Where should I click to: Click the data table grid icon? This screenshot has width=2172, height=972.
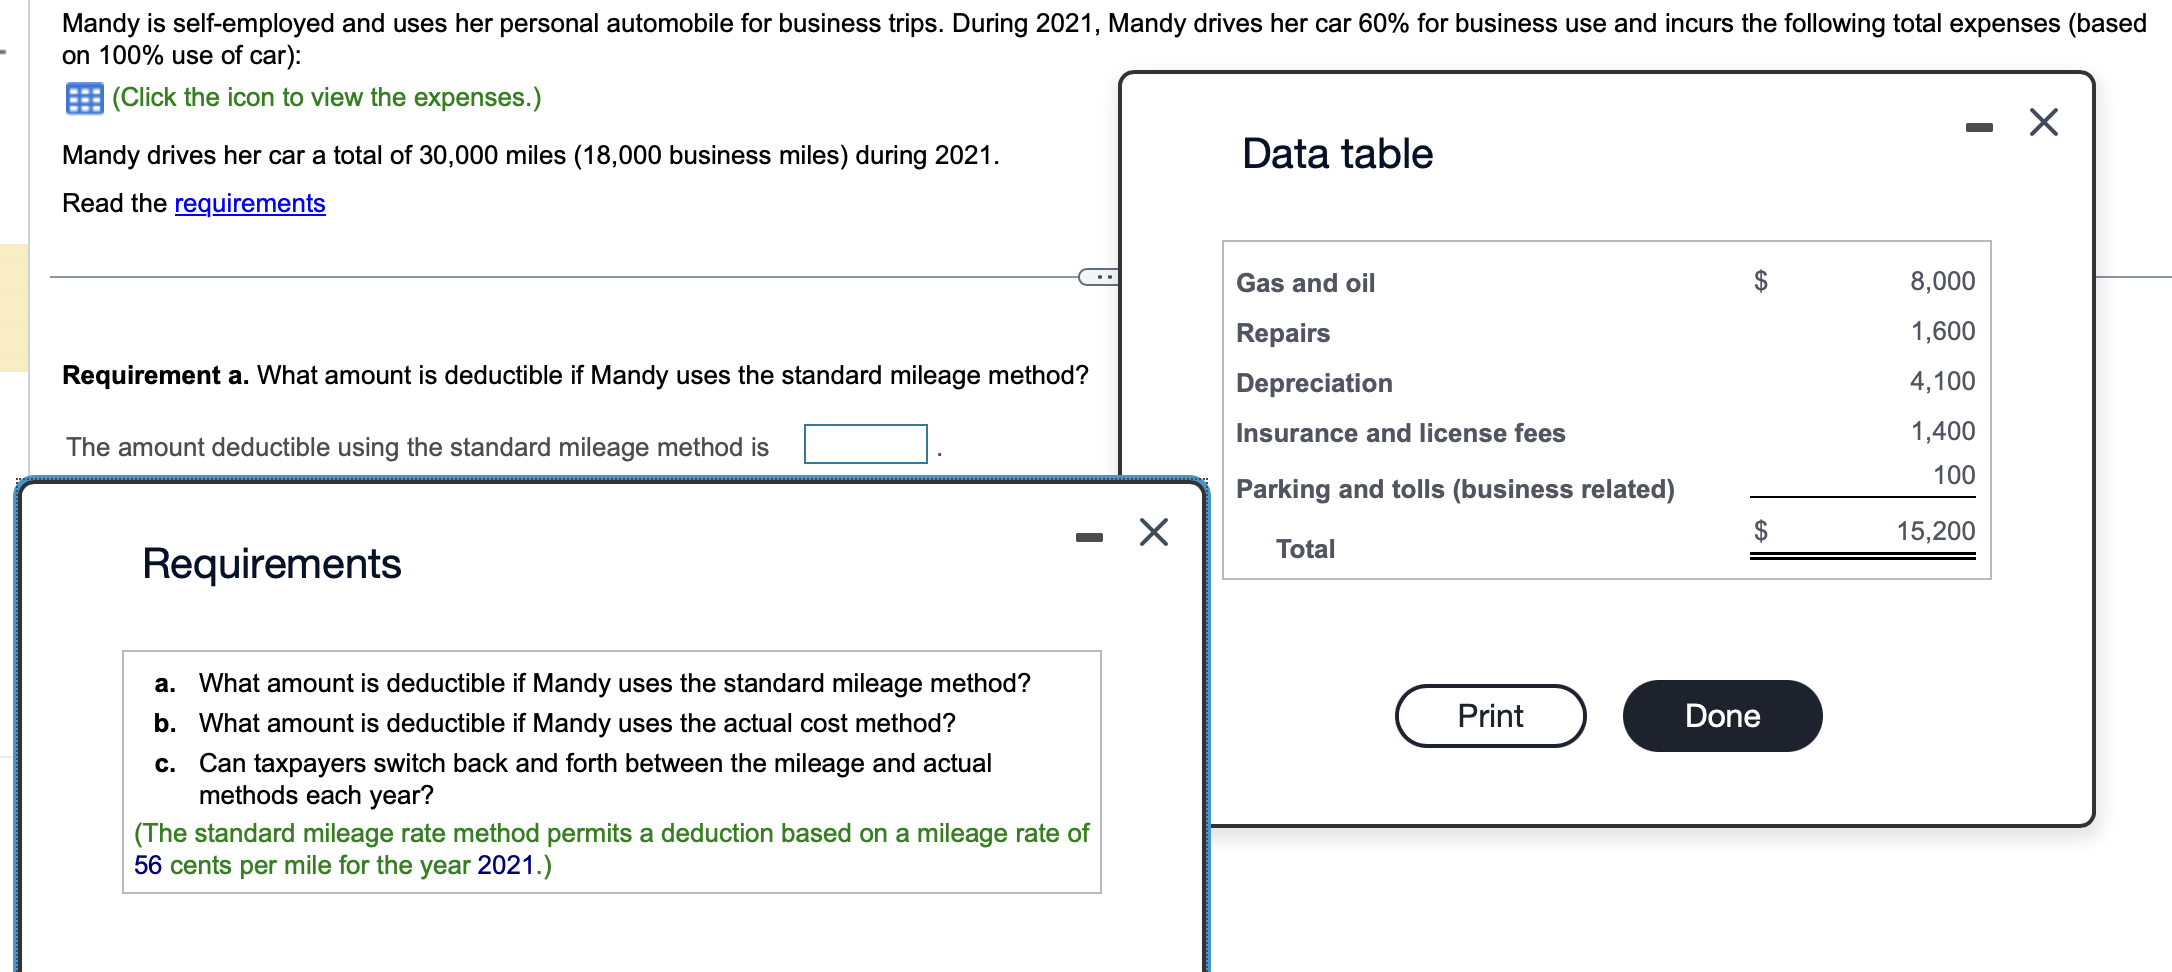pyautogui.click(x=84, y=99)
